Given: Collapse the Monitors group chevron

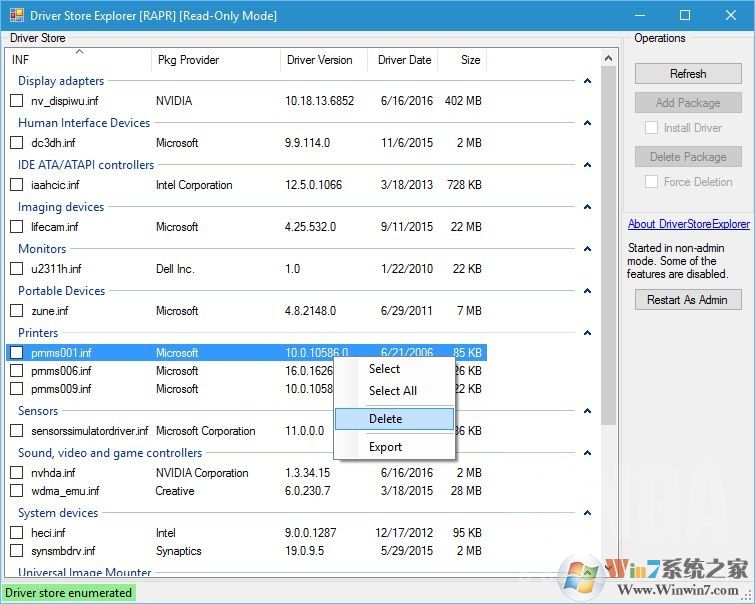Looking at the screenshot, I should click(x=587, y=249).
